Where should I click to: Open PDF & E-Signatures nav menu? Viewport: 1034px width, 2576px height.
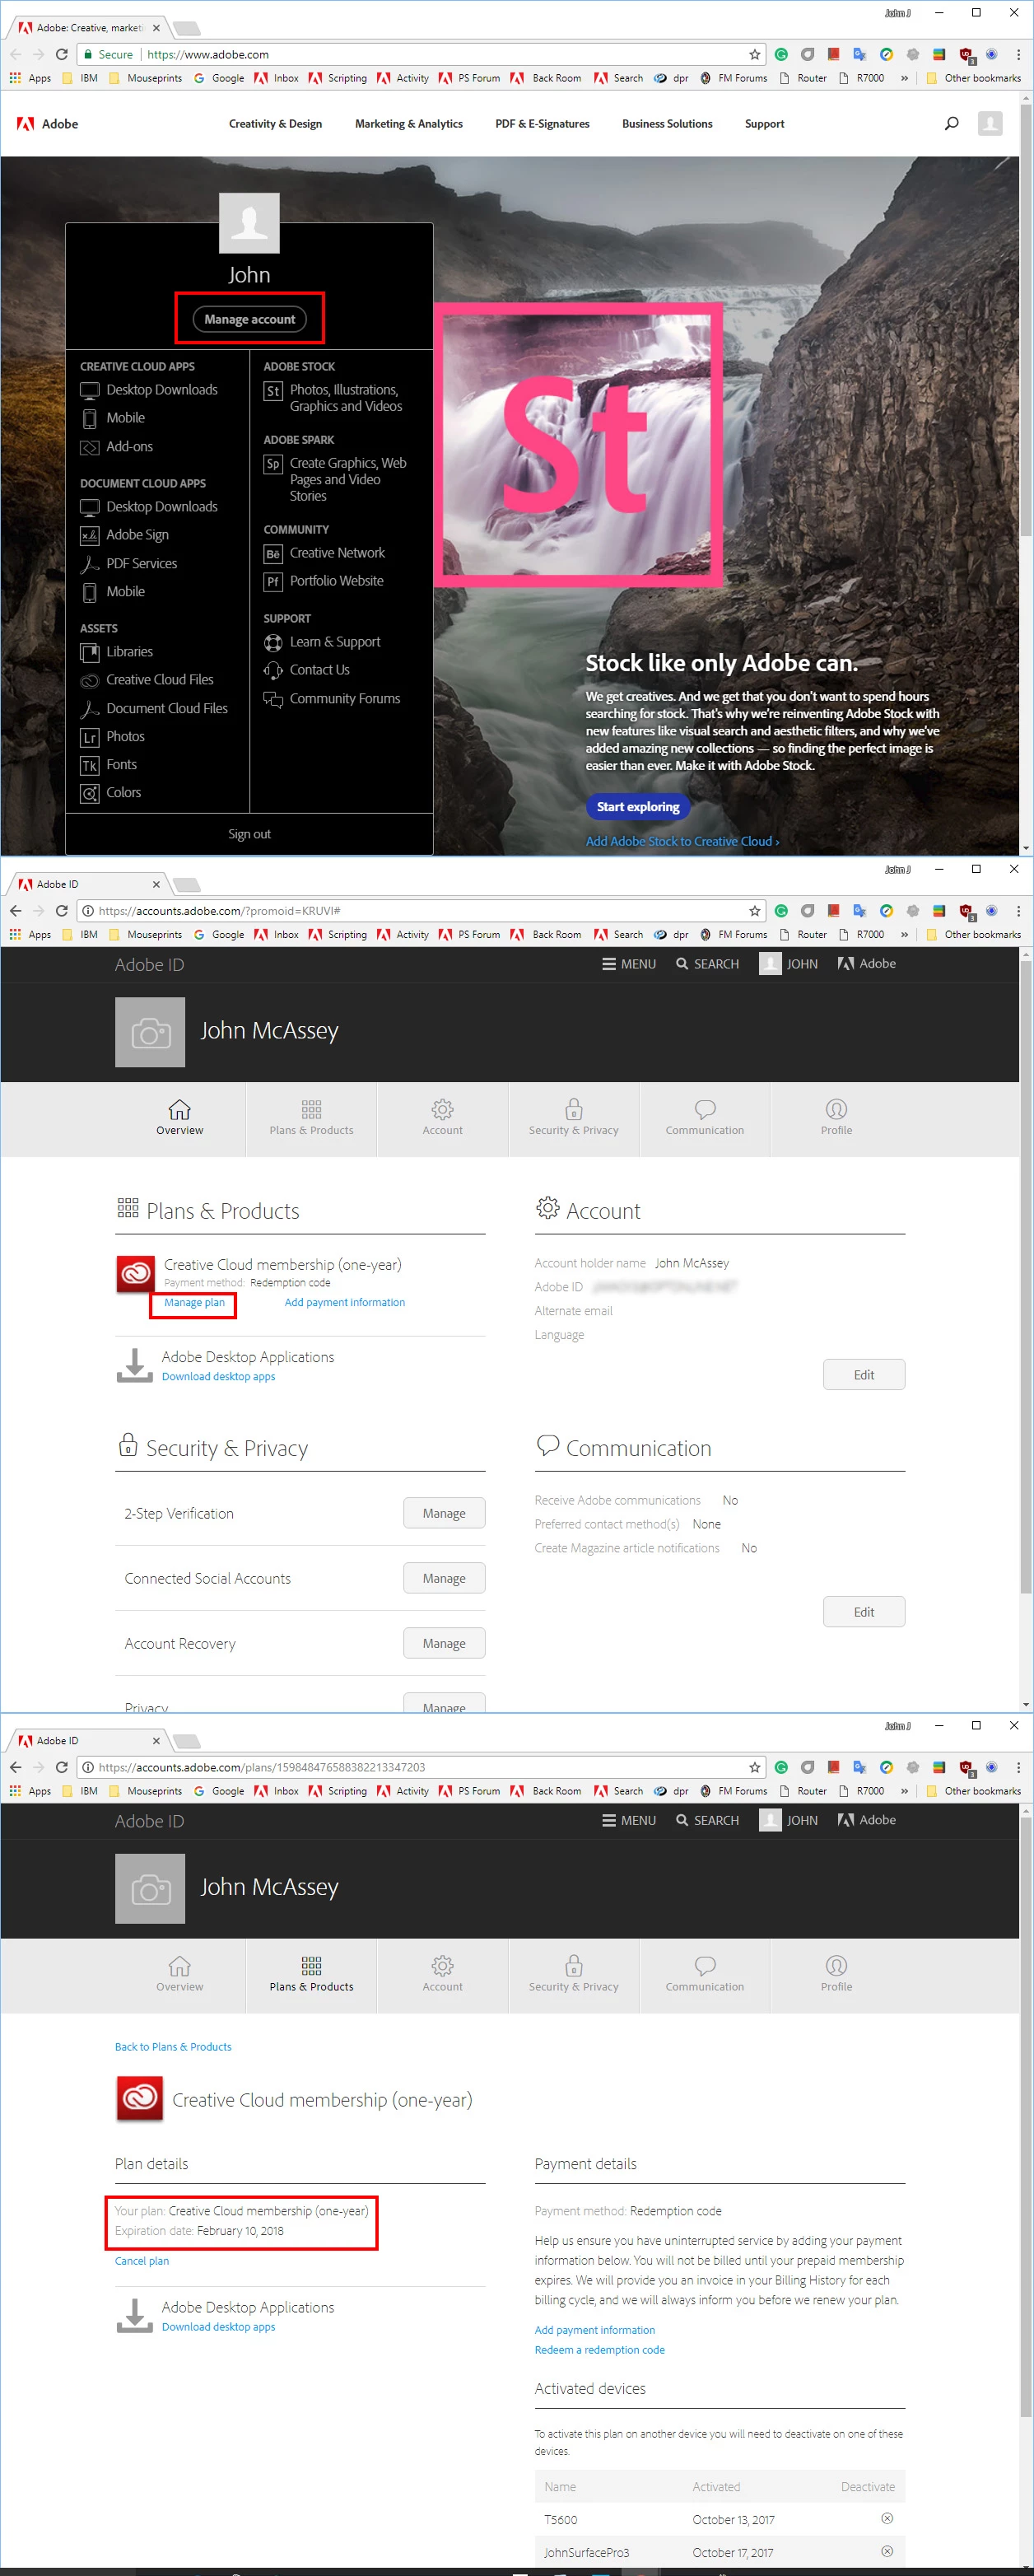click(542, 124)
